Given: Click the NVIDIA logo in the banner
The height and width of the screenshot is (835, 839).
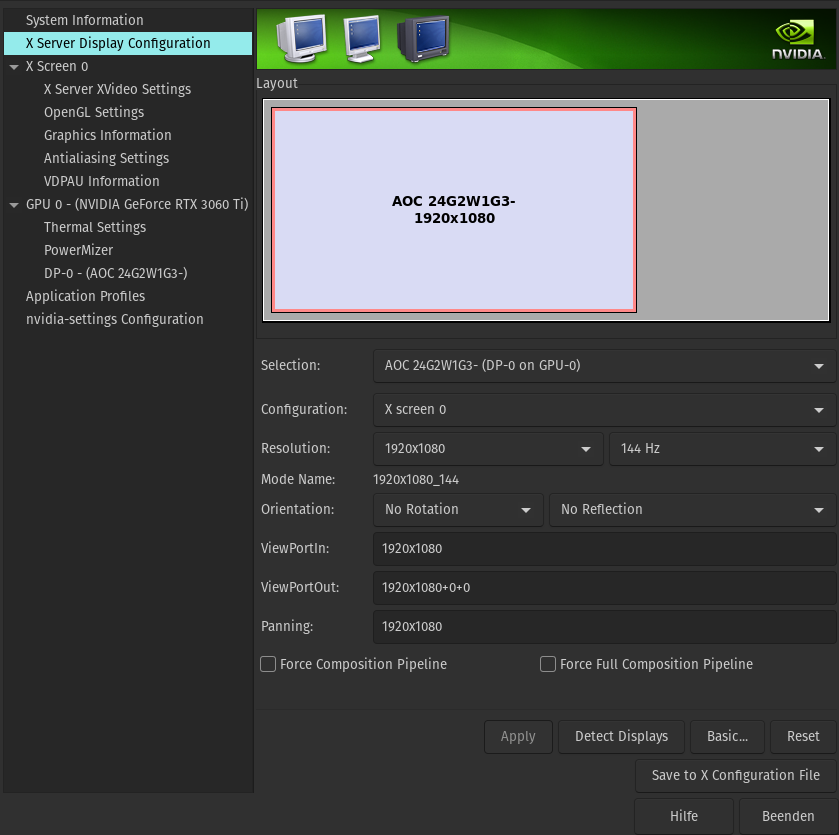Looking at the screenshot, I should (x=797, y=41).
